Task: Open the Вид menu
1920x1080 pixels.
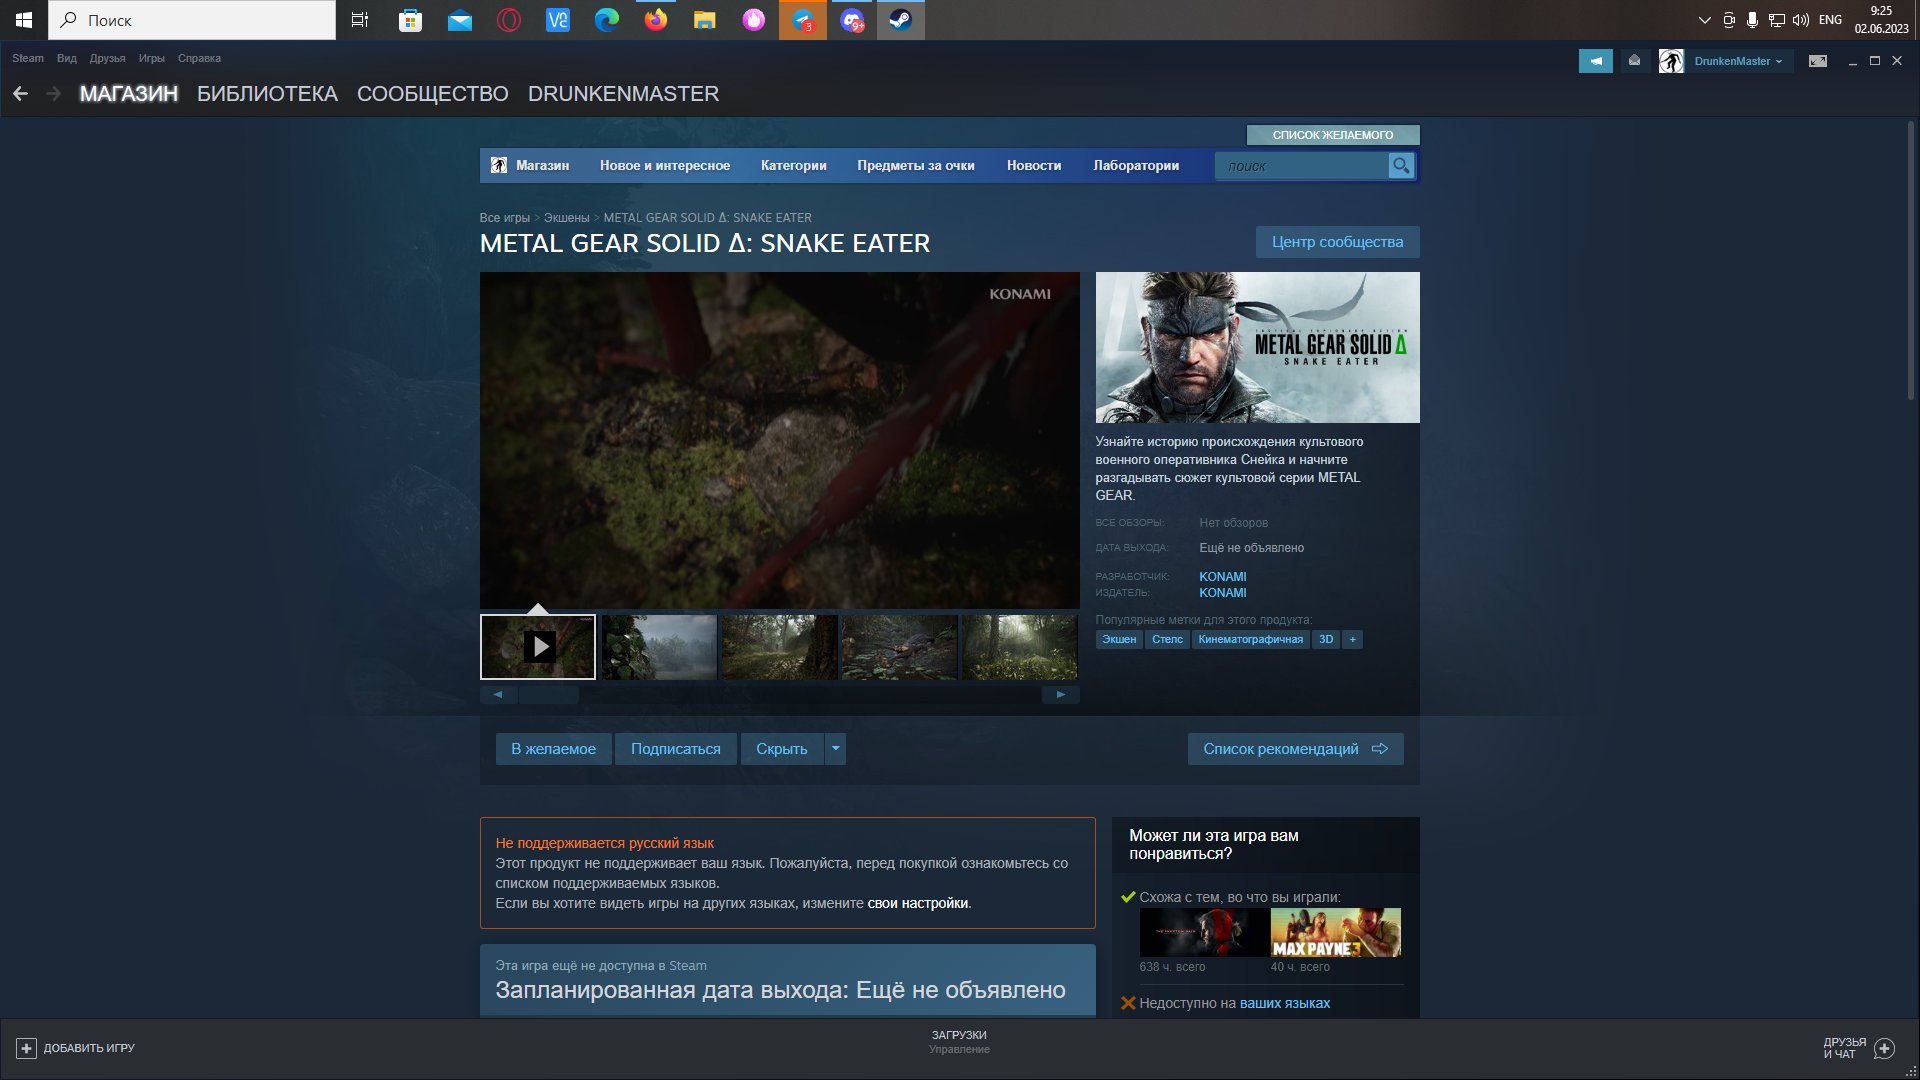Action: tap(67, 58)
